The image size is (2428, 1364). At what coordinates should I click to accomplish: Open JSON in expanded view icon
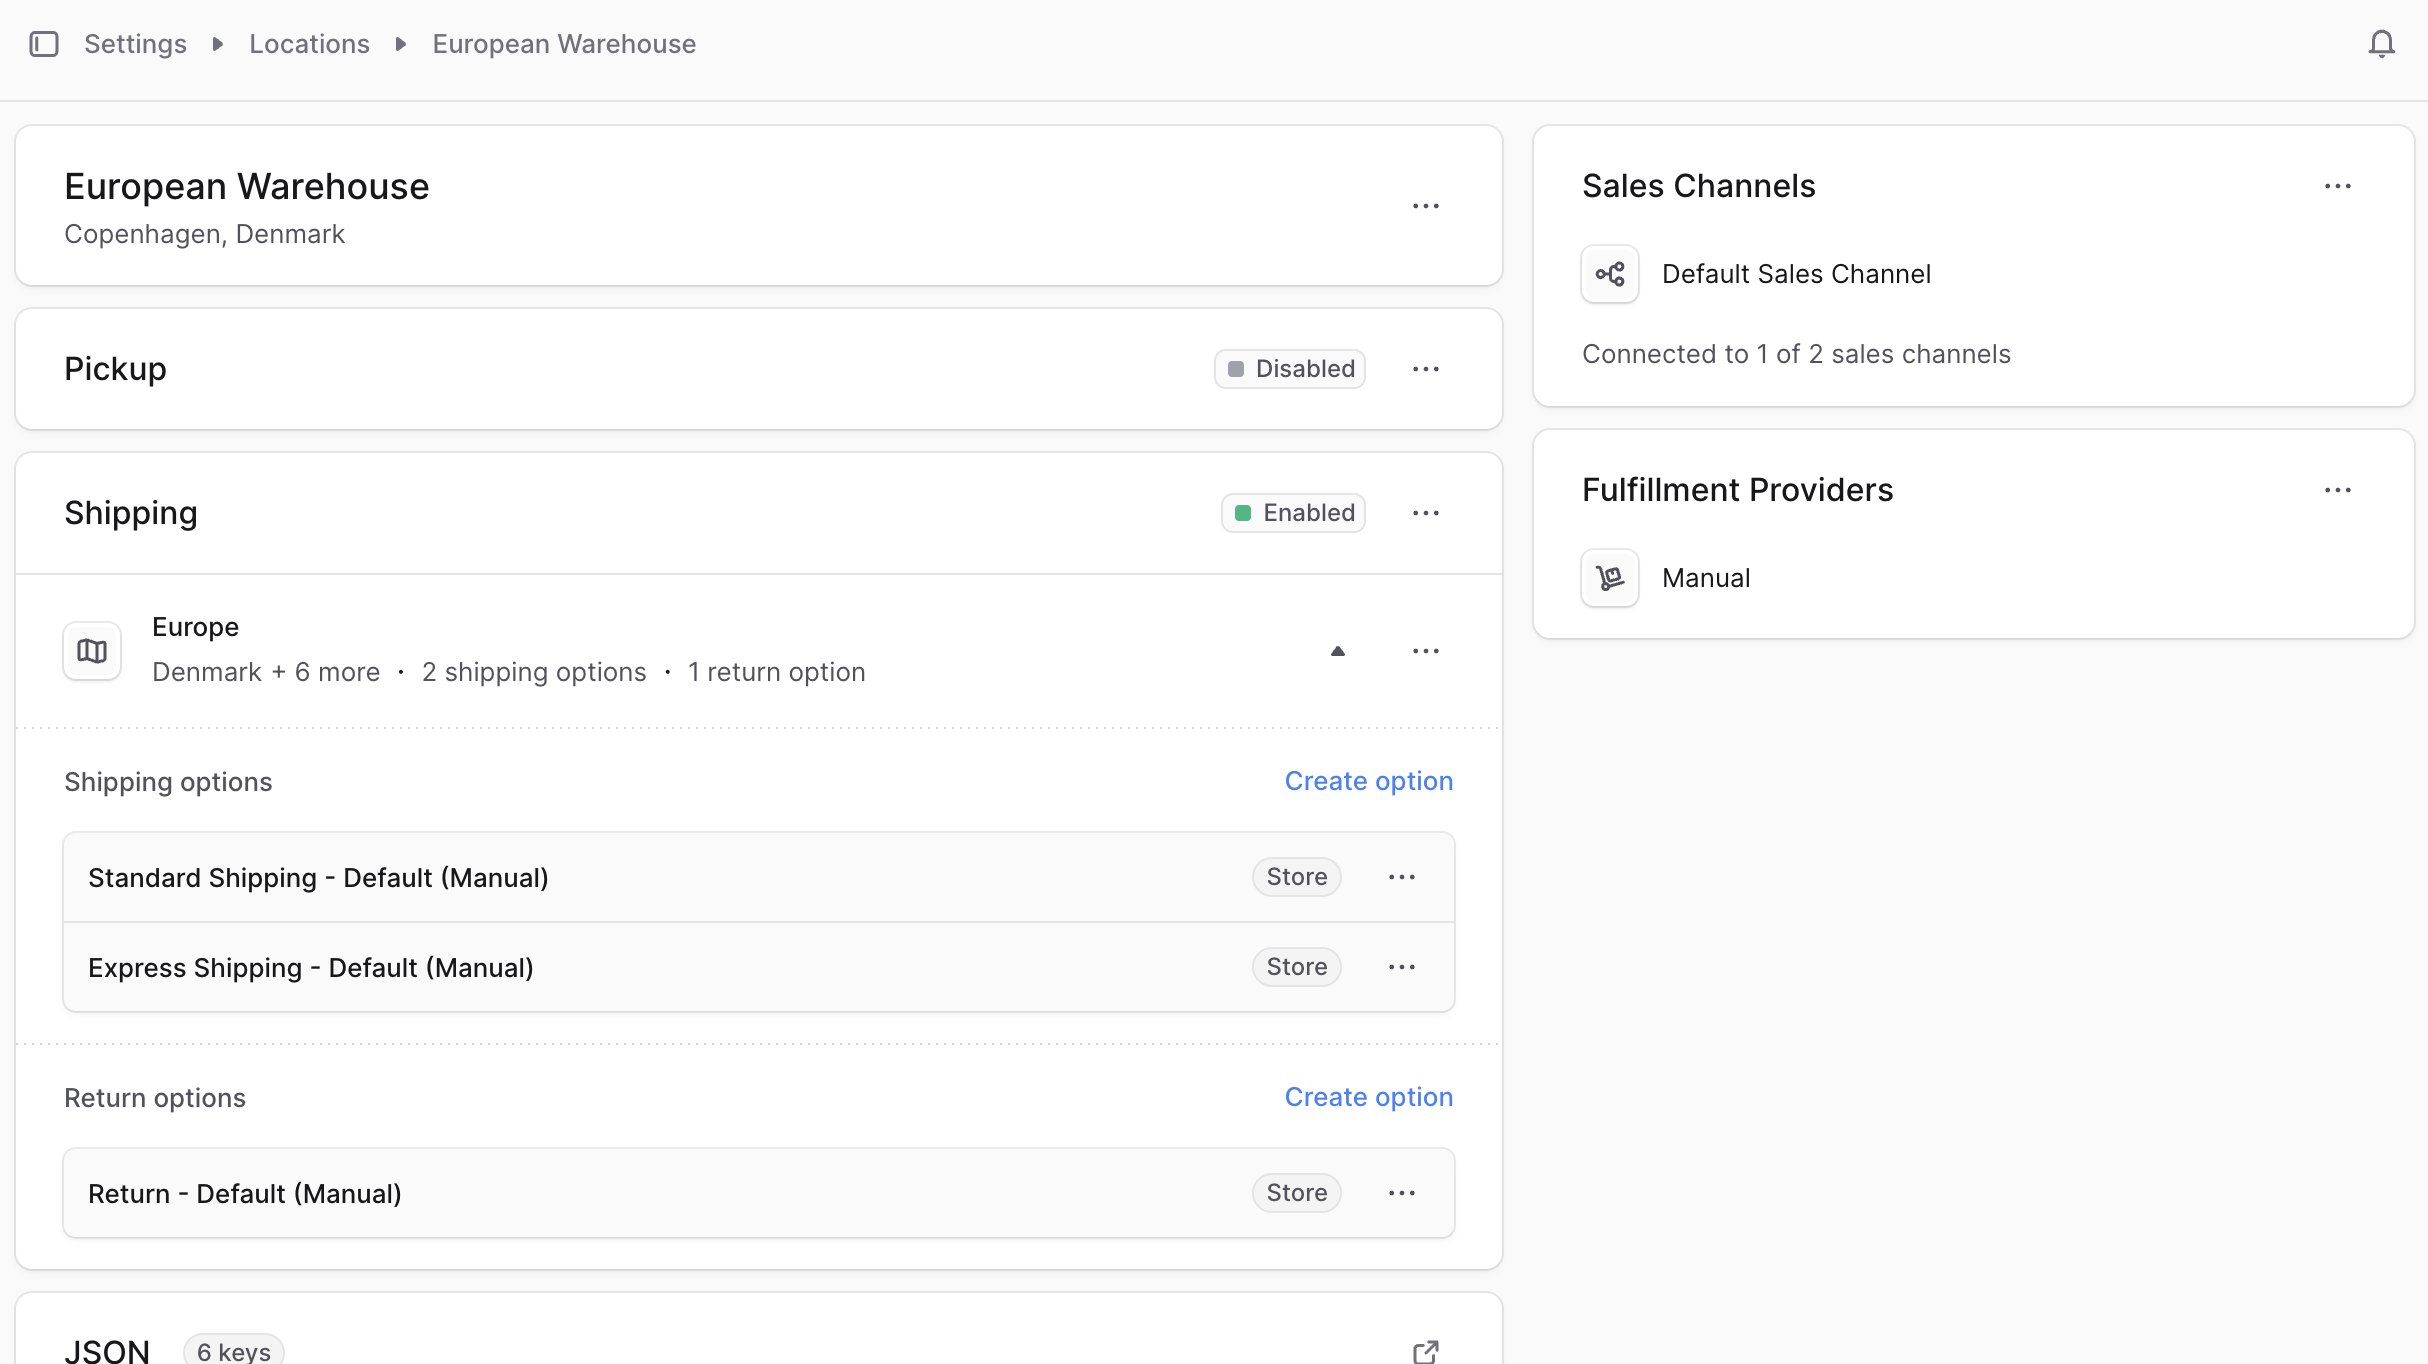(1425, 1352)
